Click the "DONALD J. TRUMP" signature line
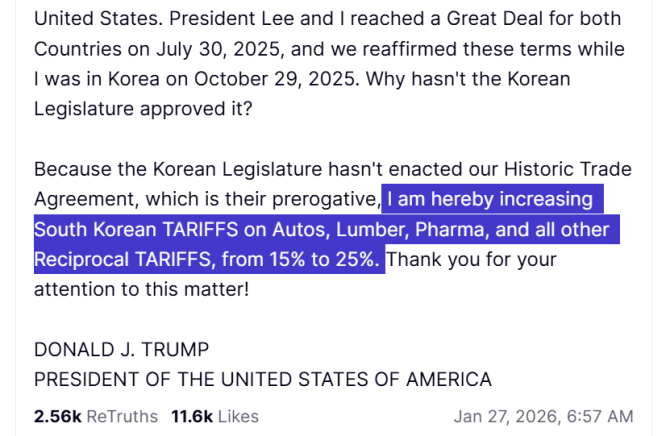670x436 pixels. 122,350
